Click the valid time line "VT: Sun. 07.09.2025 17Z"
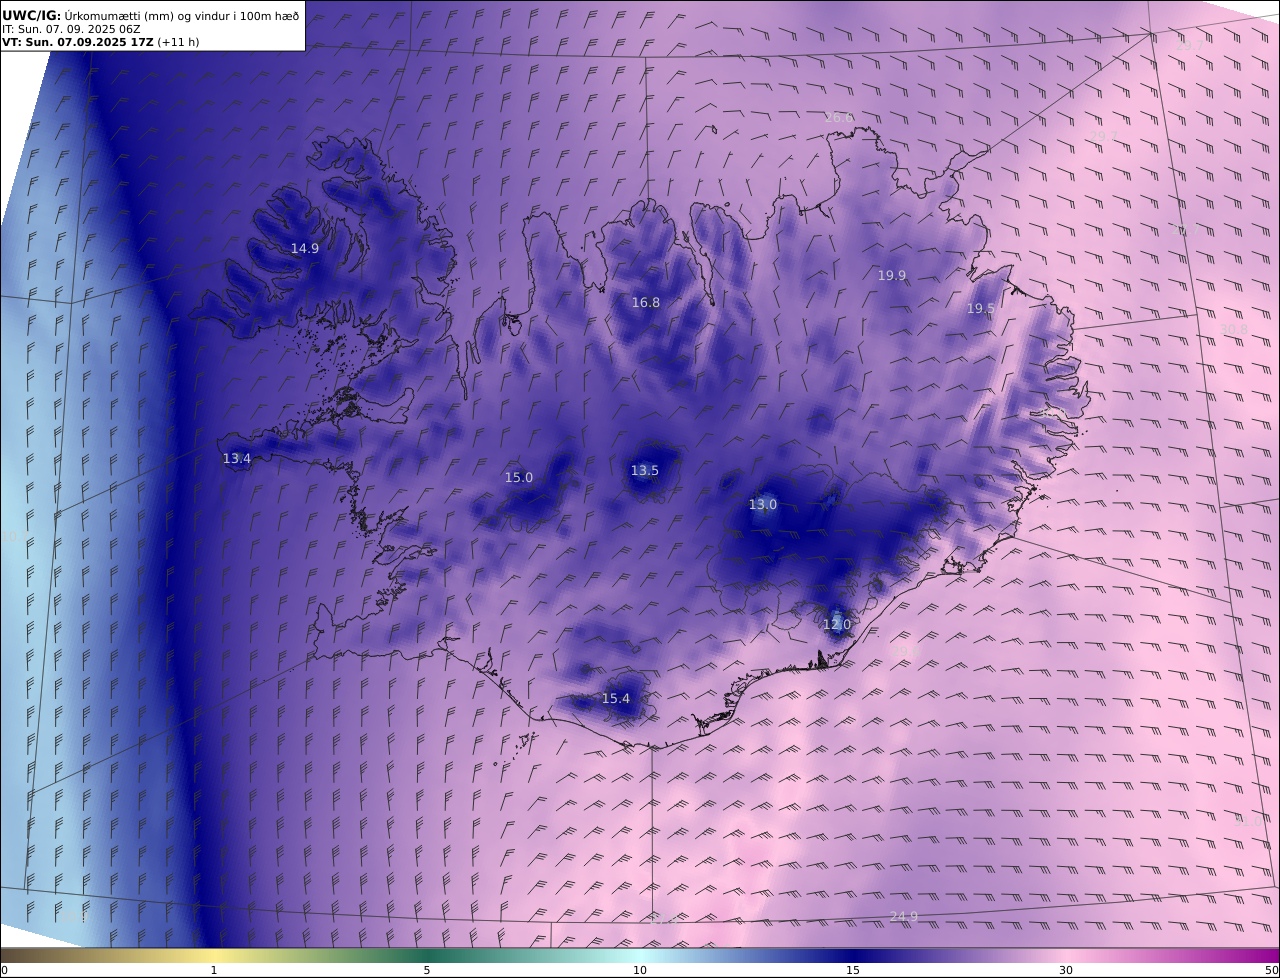Viewport: 1280px width, 978px height. coord(78,42)
